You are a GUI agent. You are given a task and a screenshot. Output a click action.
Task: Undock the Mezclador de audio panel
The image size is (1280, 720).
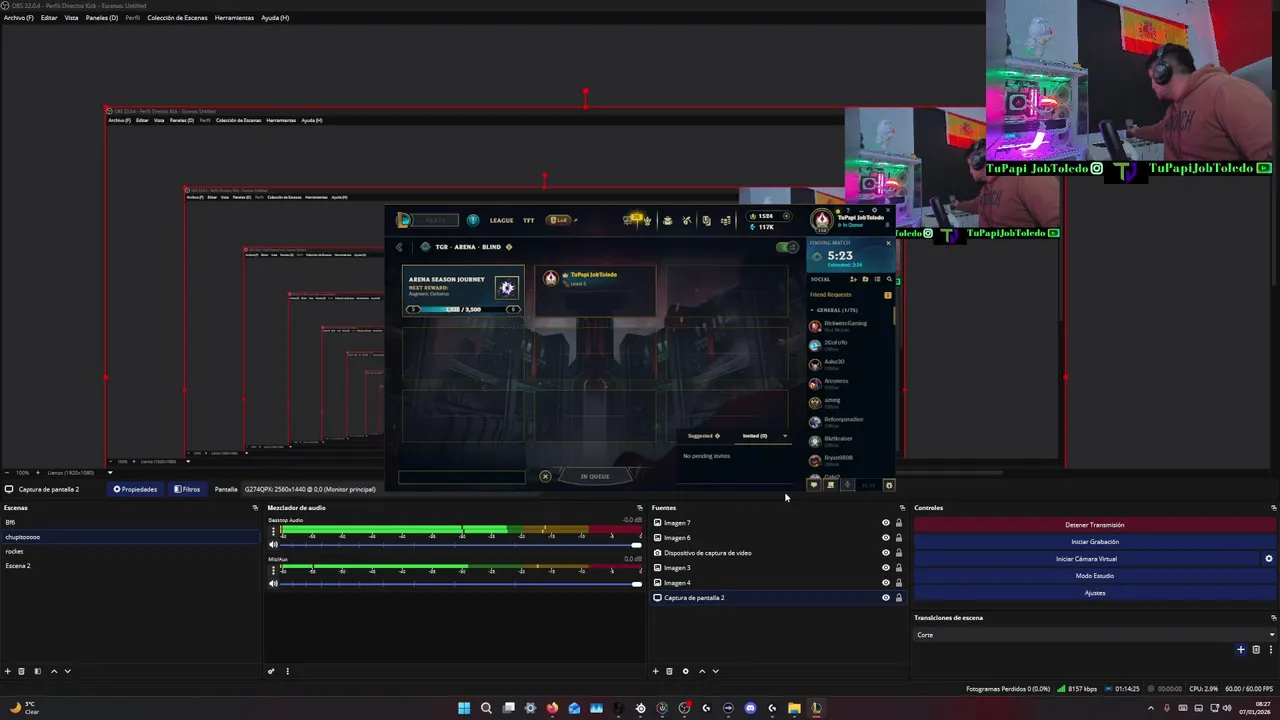[640, 508]
